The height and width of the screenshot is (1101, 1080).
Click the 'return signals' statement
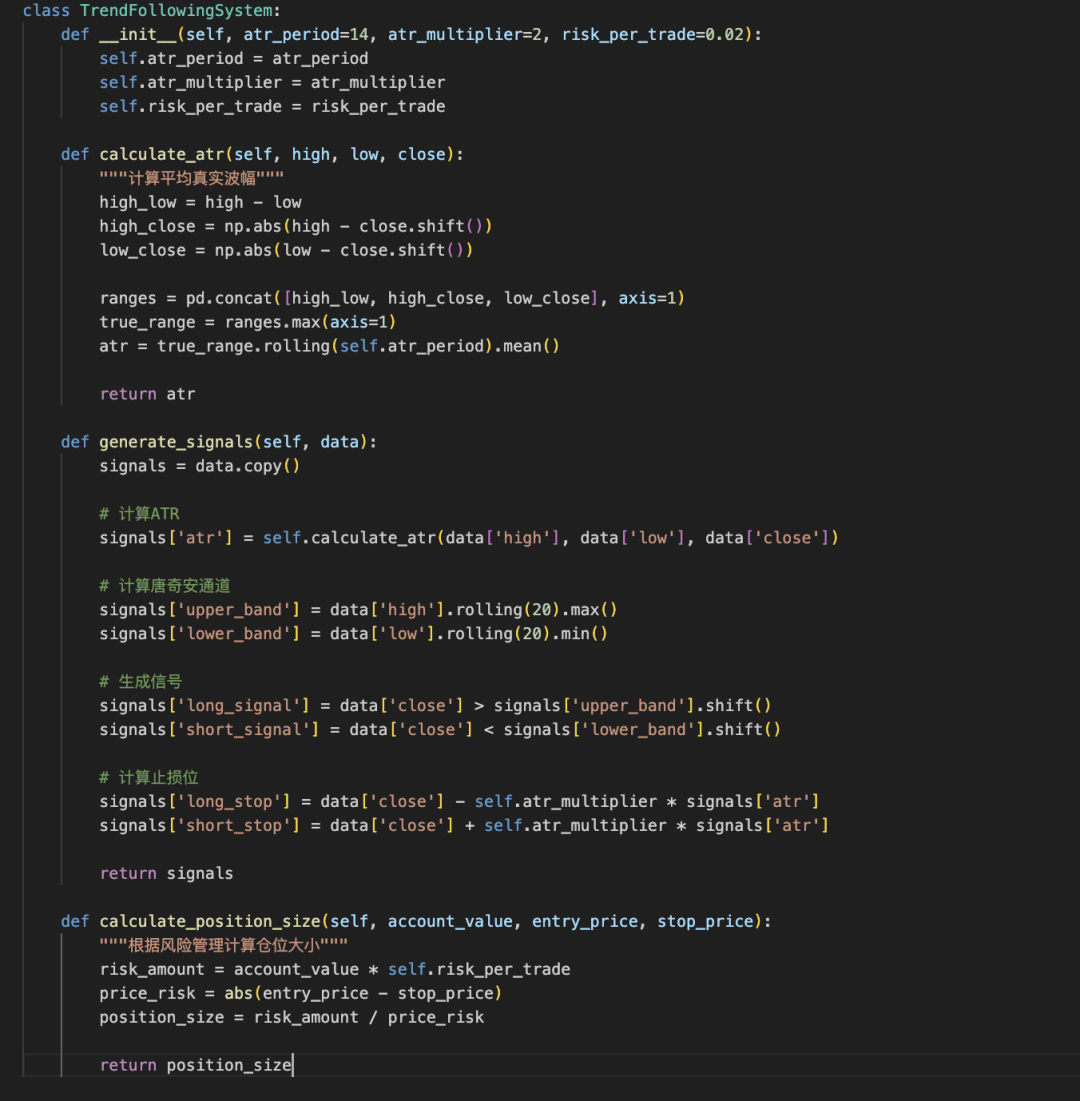[x=166, y=873]
